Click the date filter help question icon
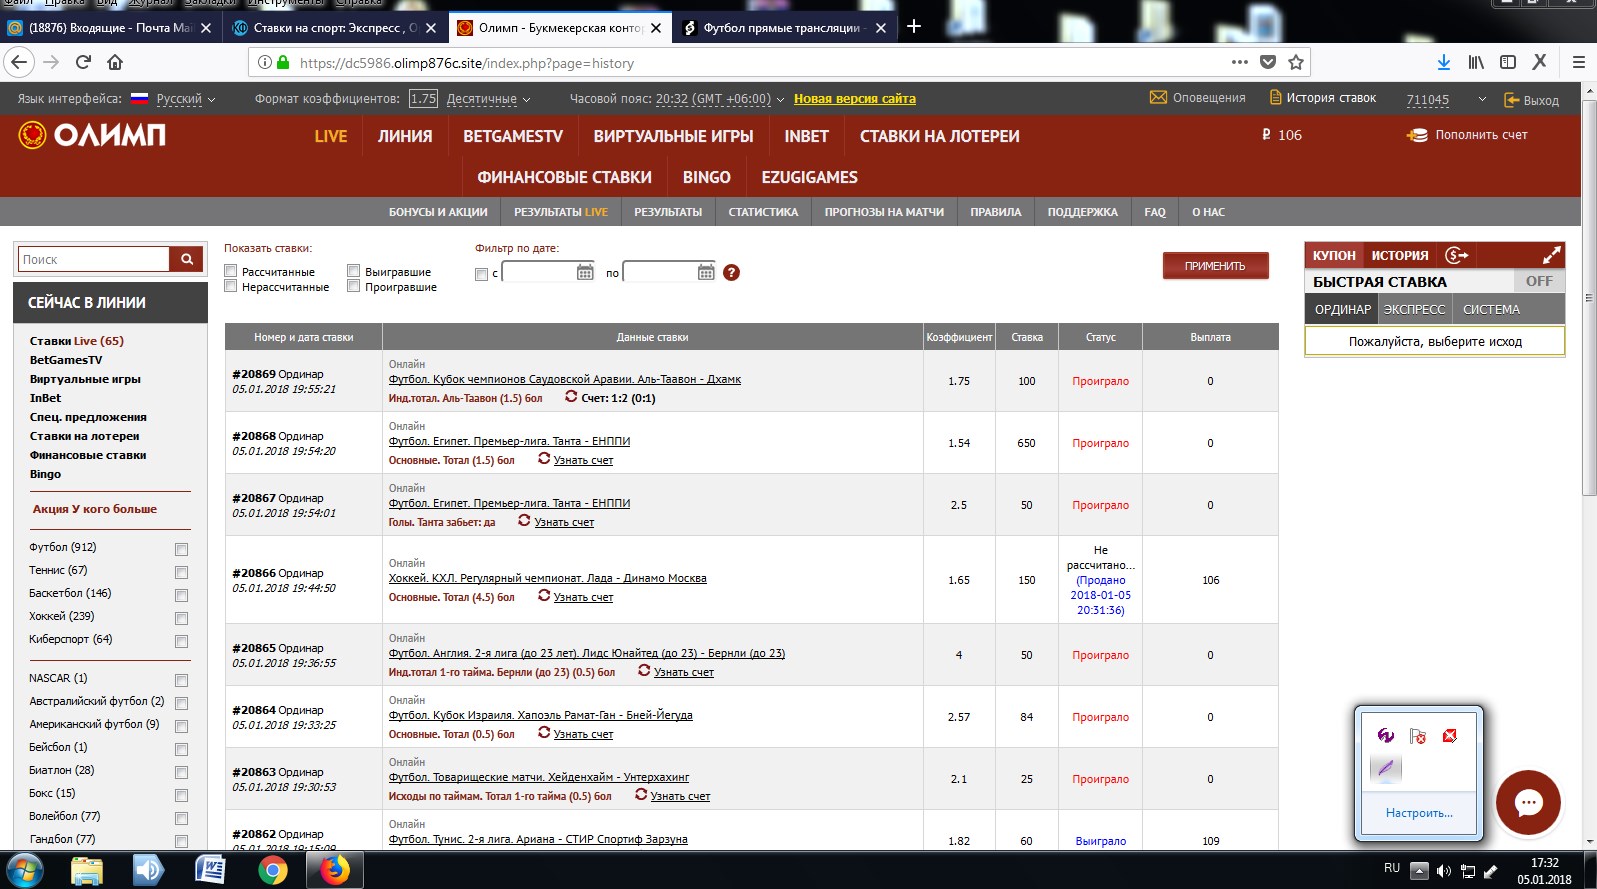 coord(731,272)
